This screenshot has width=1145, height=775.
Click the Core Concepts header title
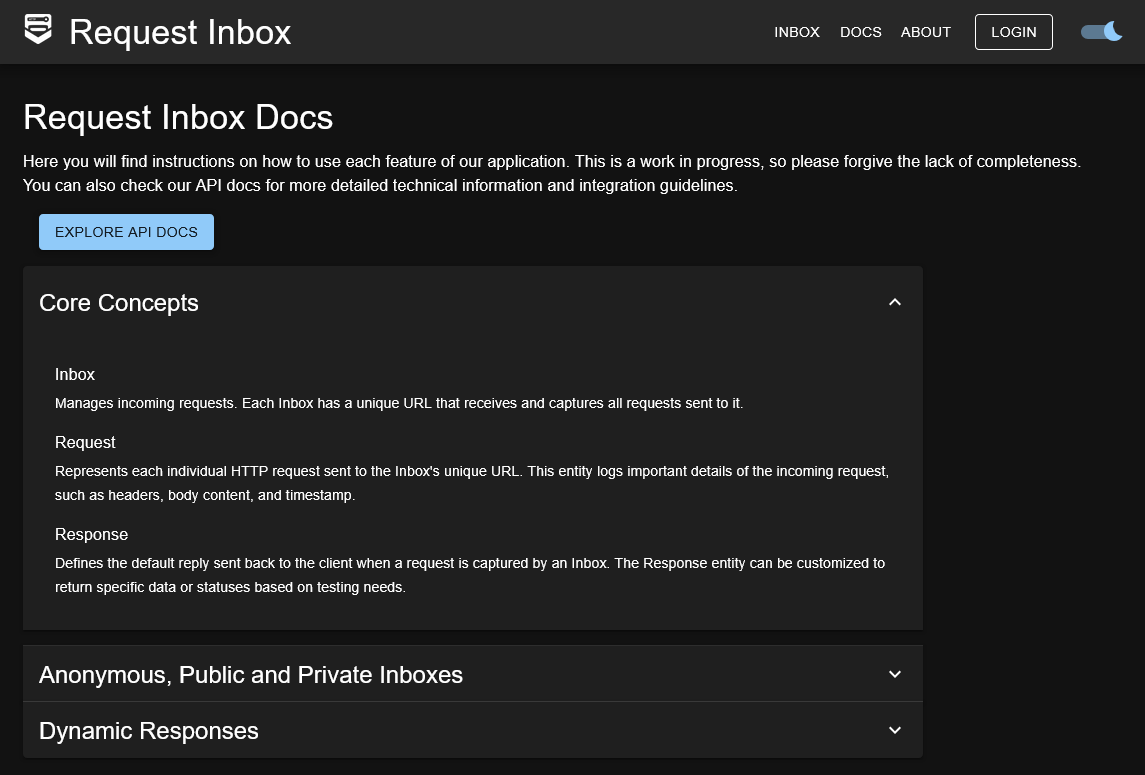click(x=119, y=302)
